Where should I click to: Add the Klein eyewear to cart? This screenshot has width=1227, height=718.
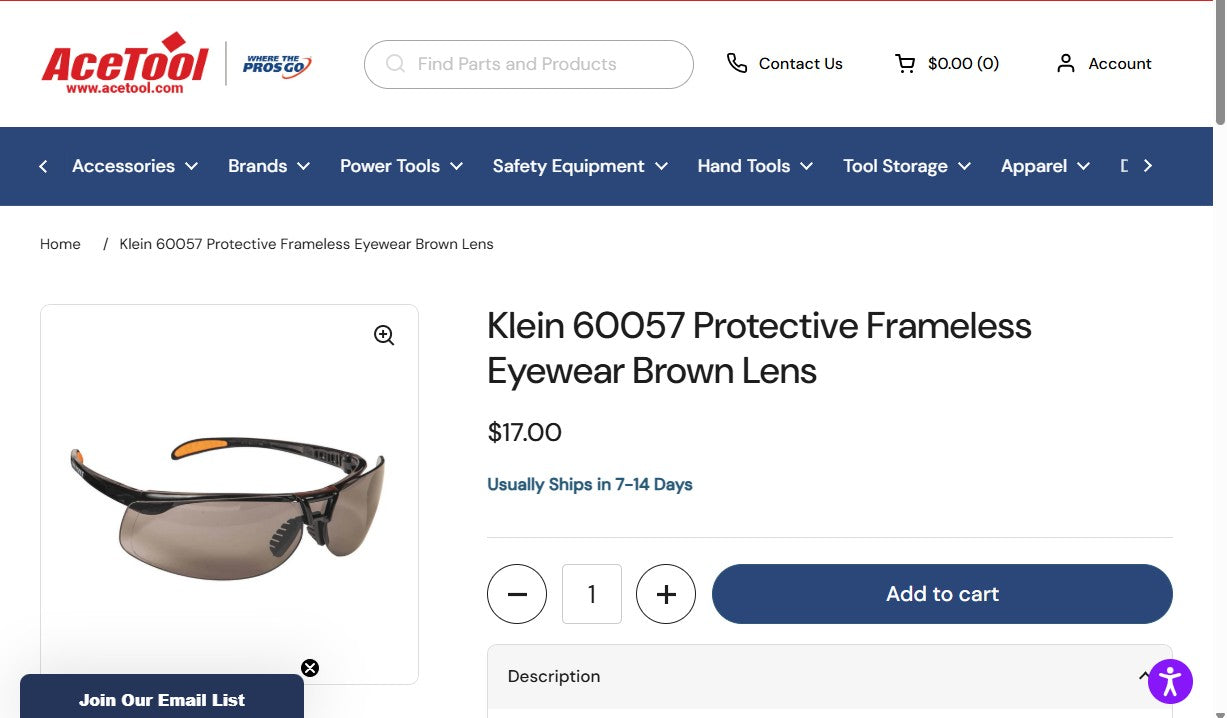(x=941, y=593)
